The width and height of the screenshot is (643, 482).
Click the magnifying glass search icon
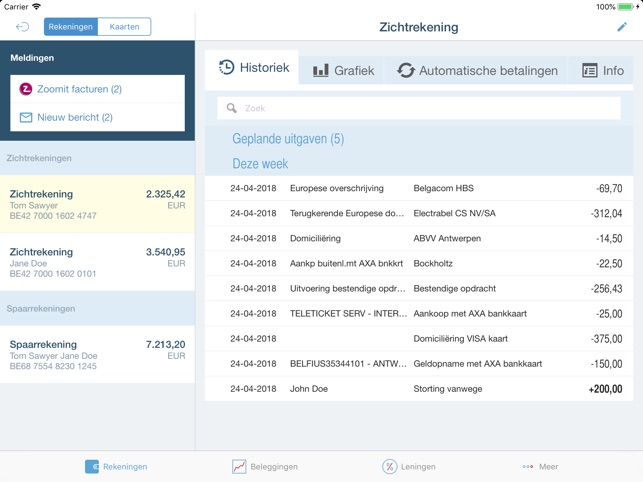(x=232, y=108)
